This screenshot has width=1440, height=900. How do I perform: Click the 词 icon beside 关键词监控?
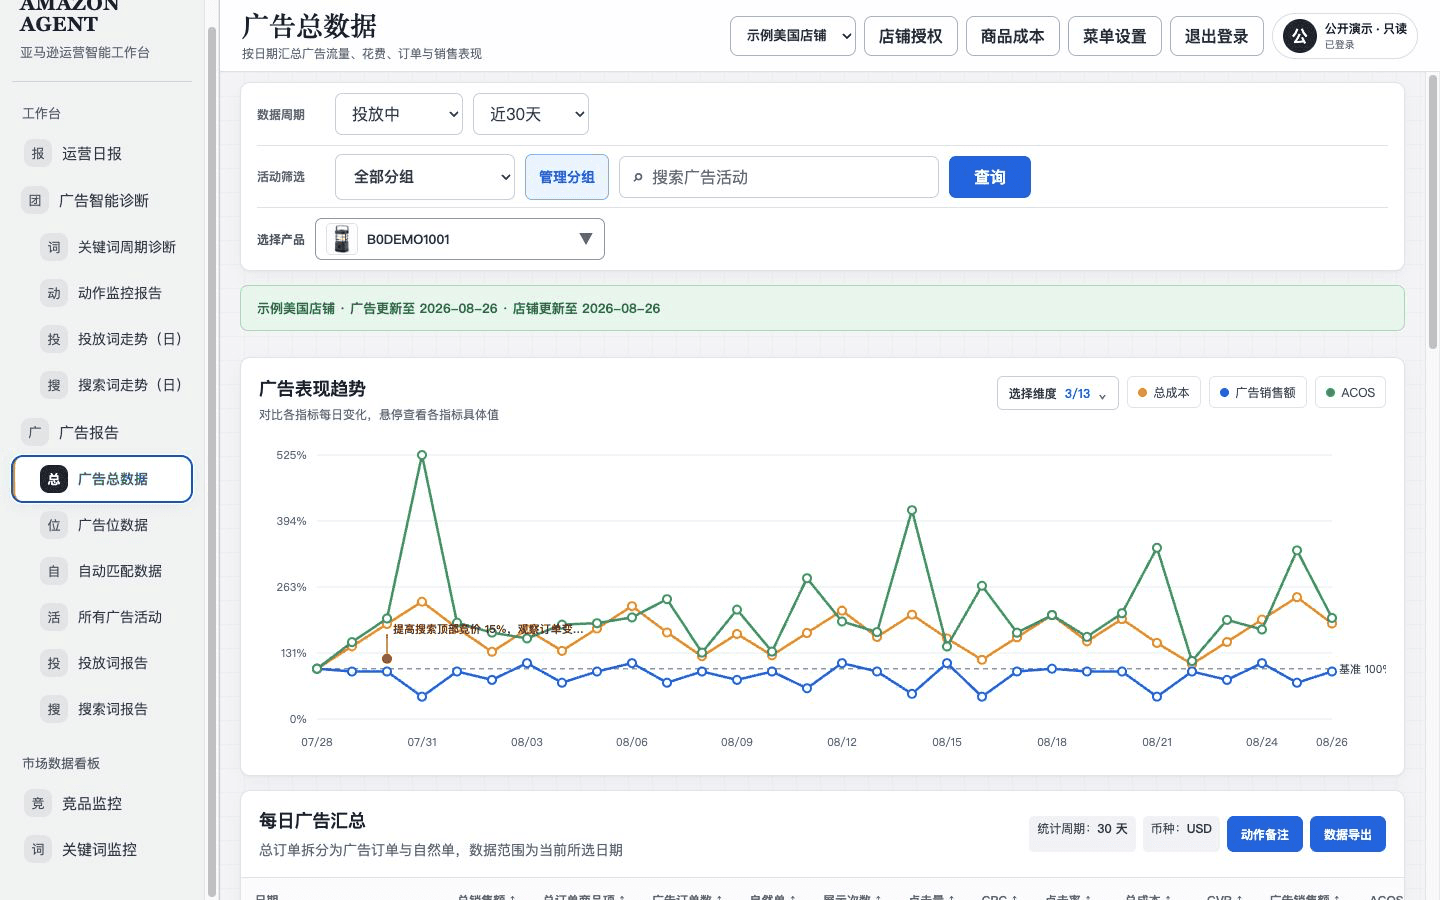click(38, 850)
